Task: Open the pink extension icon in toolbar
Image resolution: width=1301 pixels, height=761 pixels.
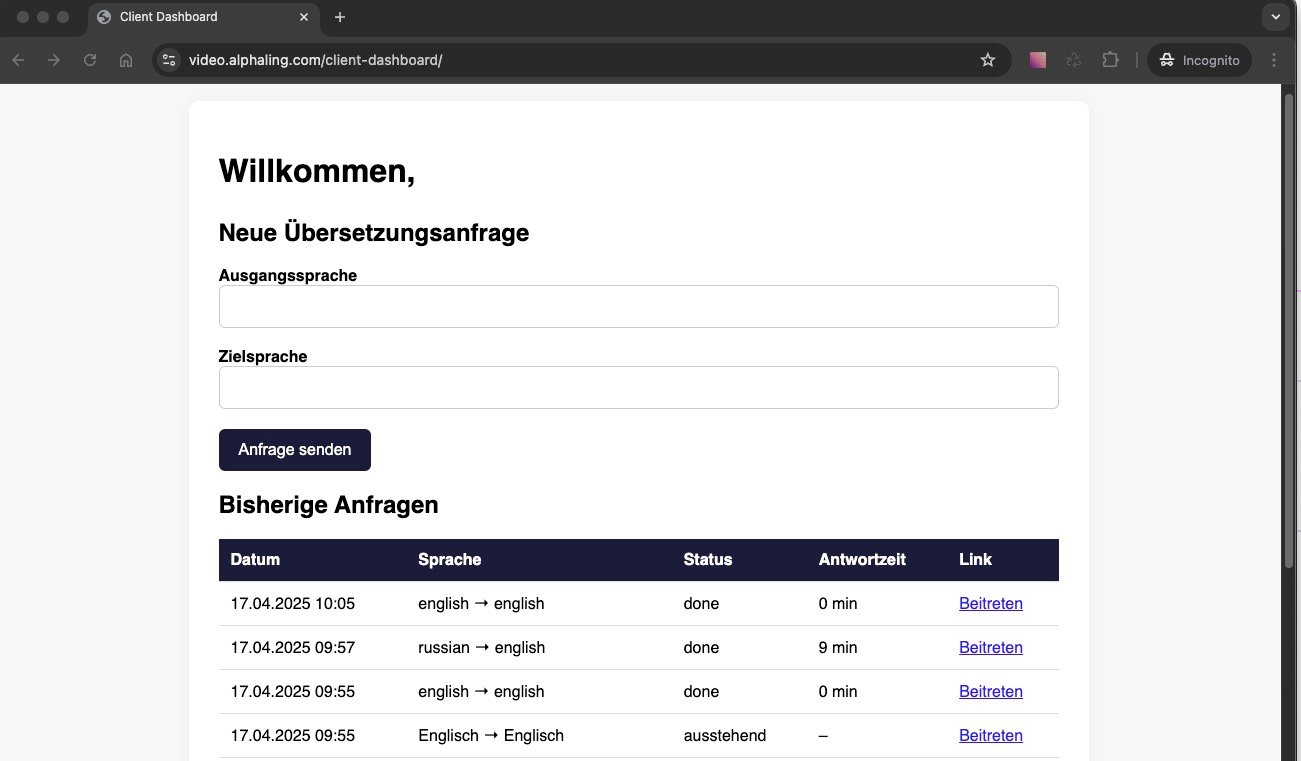Action: coord(1038,60)
